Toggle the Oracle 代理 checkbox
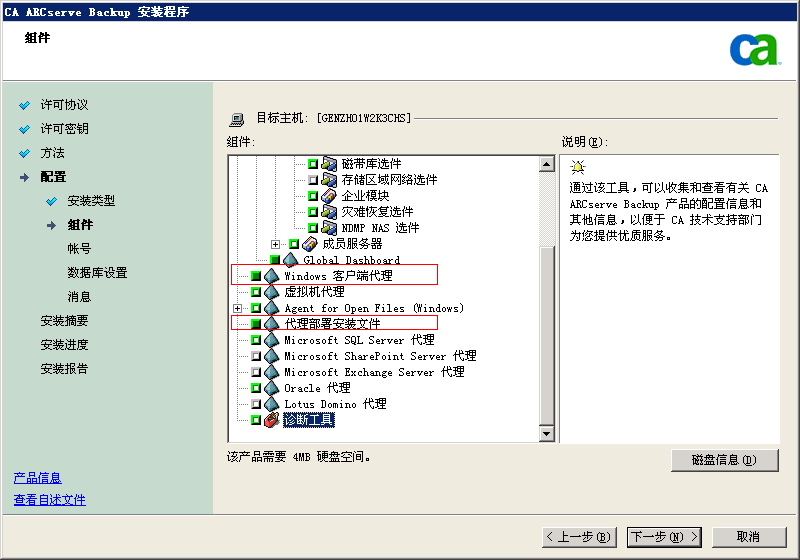800x560 pixels. [256, 388]
